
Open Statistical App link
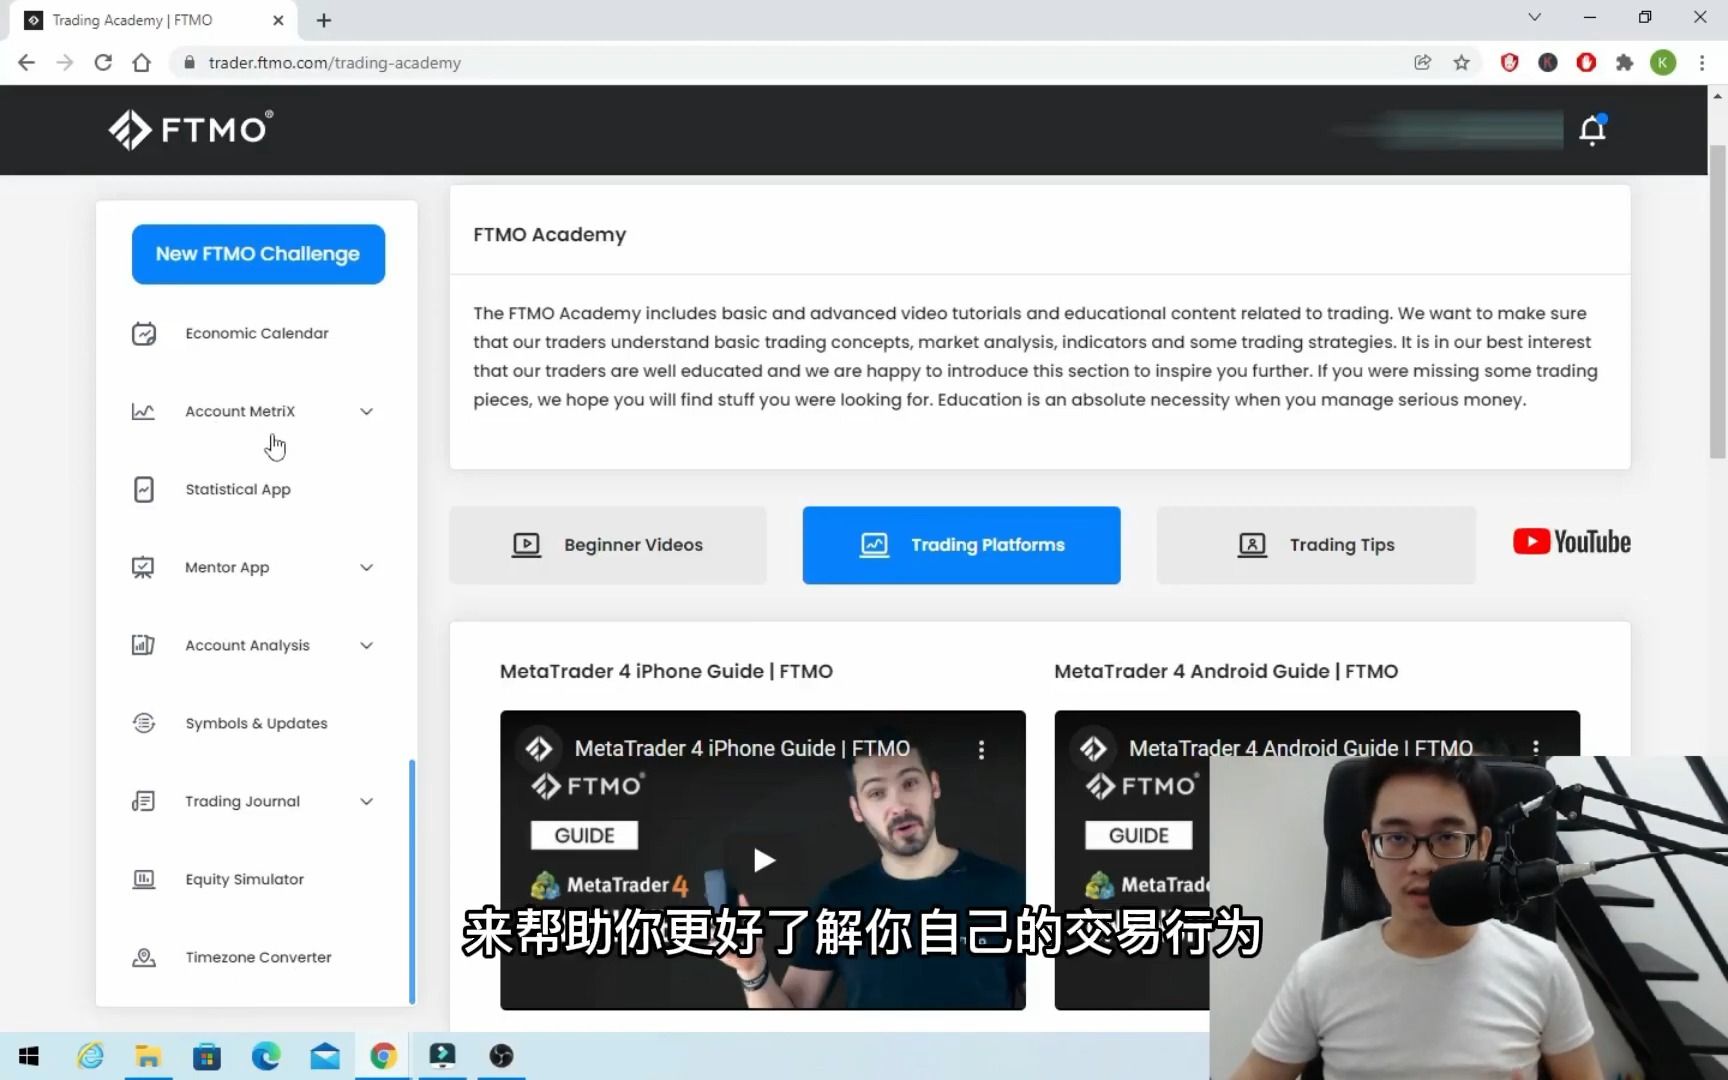(238, 489)
